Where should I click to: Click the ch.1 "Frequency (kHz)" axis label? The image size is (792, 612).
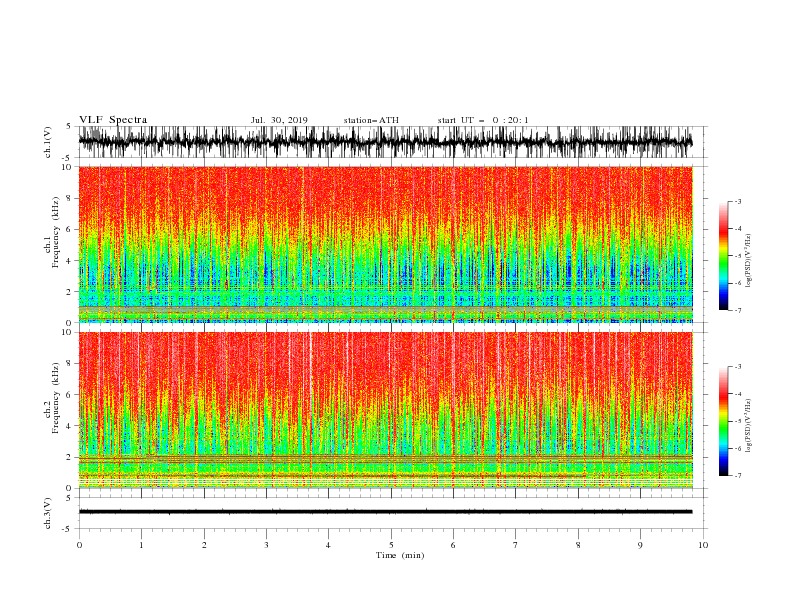coord(56,233)
